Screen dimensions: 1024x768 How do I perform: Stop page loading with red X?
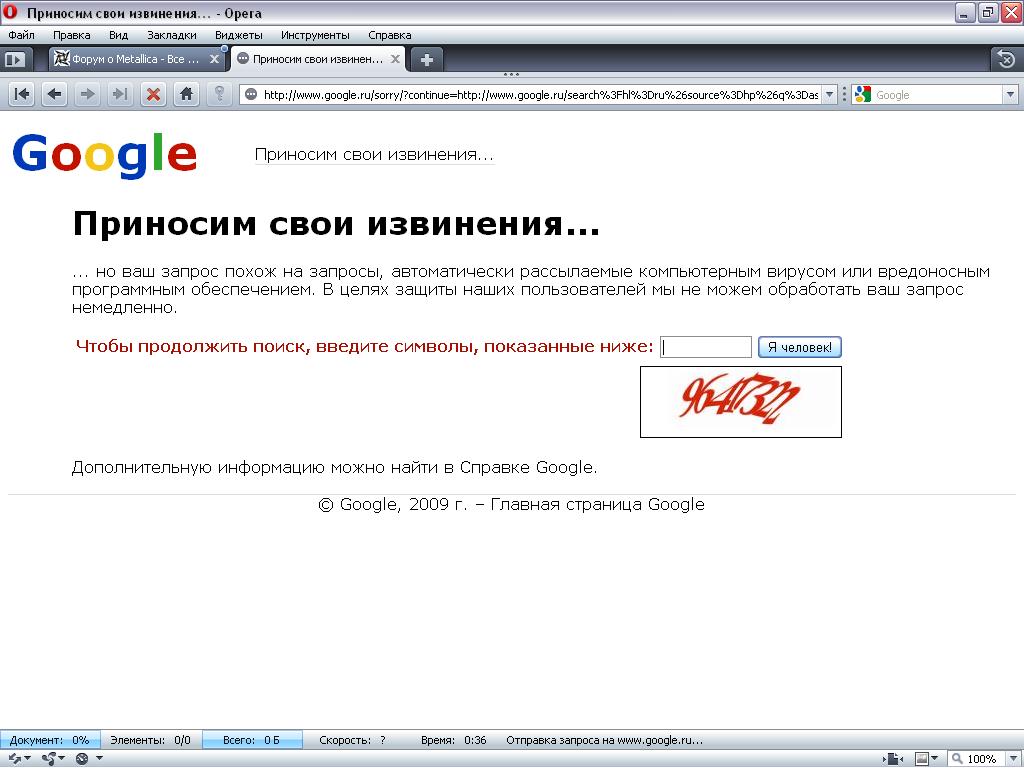(x=153, y=94)
